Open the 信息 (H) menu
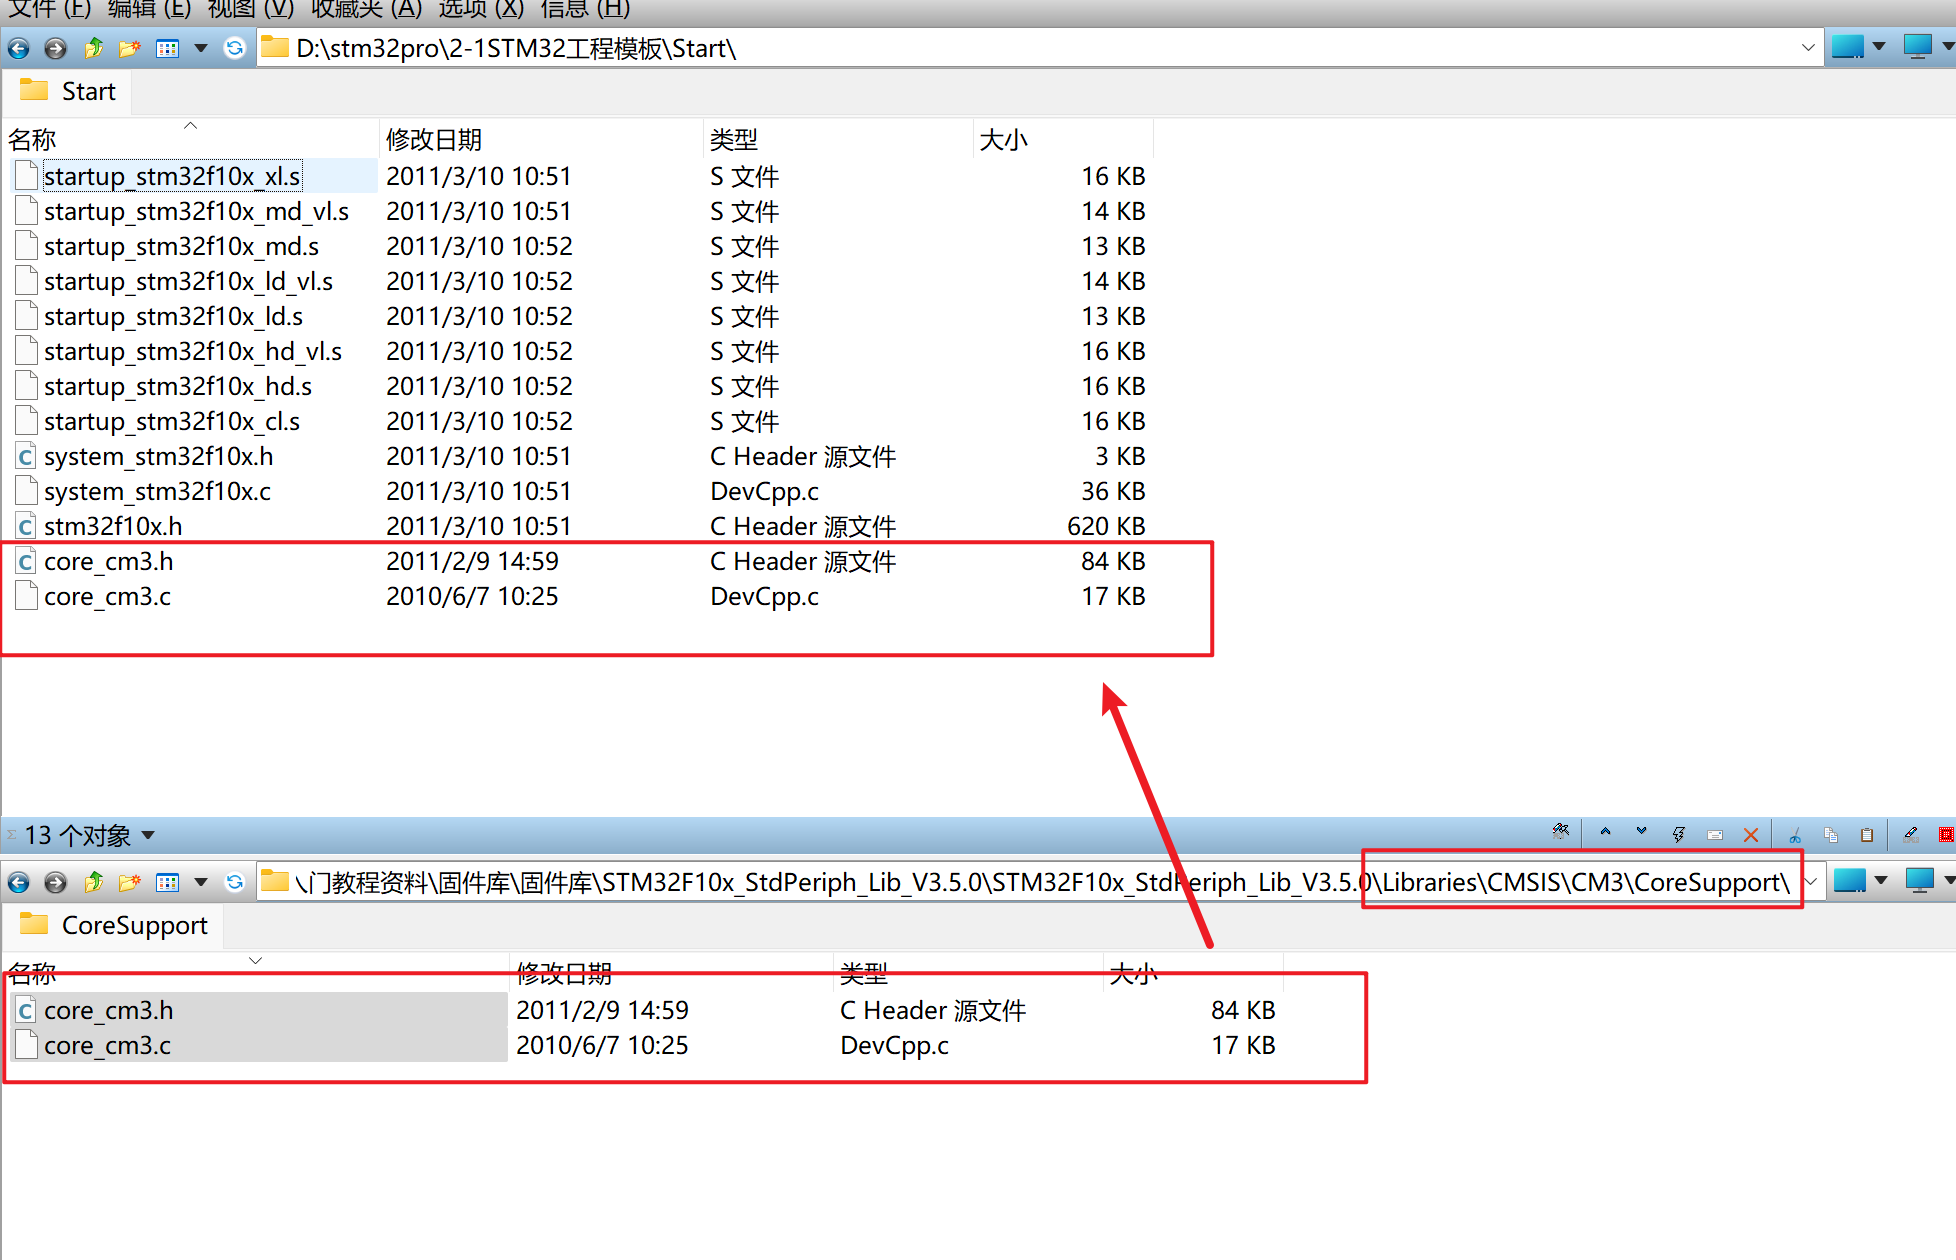1956x1260 pixels. point(585,9)
